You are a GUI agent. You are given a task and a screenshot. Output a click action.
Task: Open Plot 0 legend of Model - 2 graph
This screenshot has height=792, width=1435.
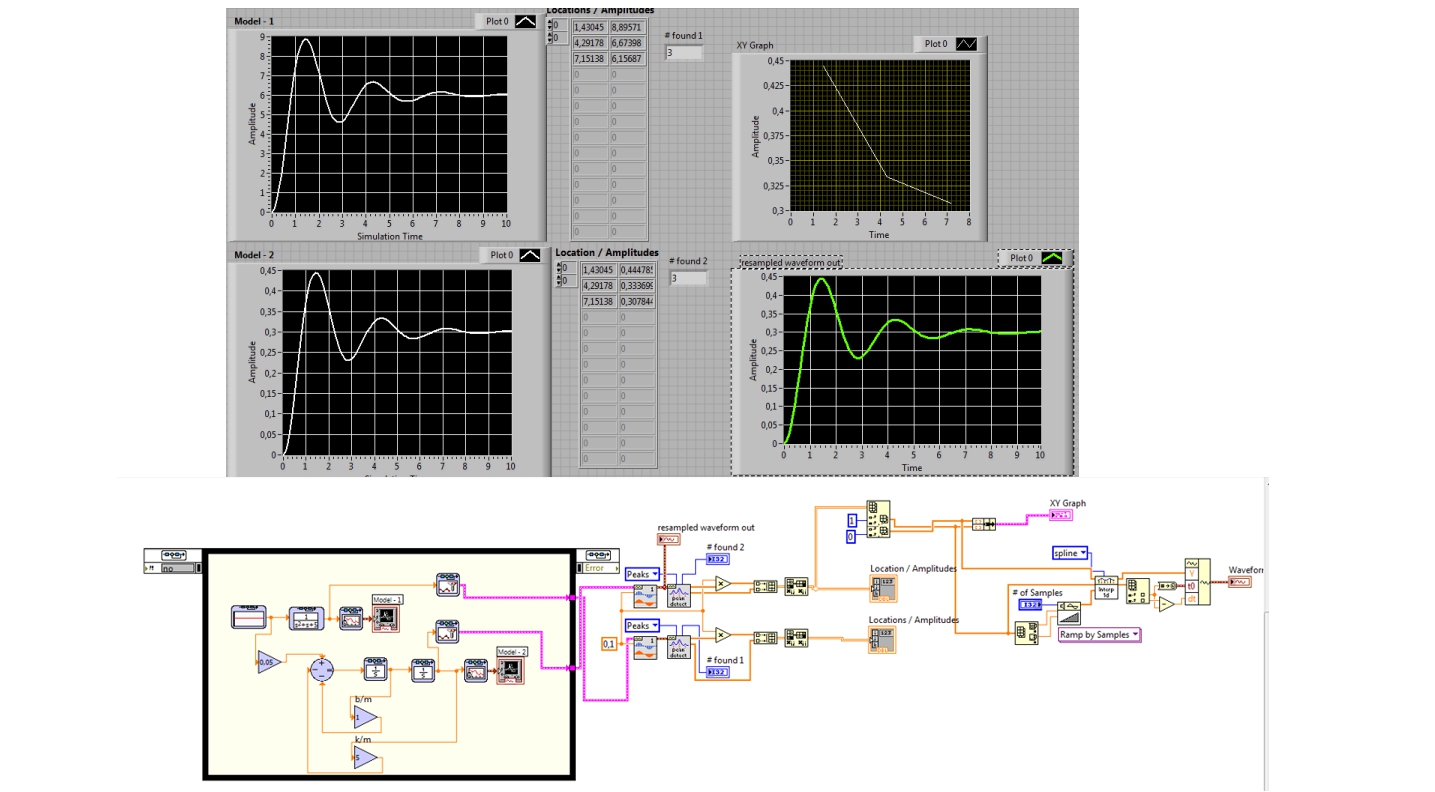[x=514, y=255]
